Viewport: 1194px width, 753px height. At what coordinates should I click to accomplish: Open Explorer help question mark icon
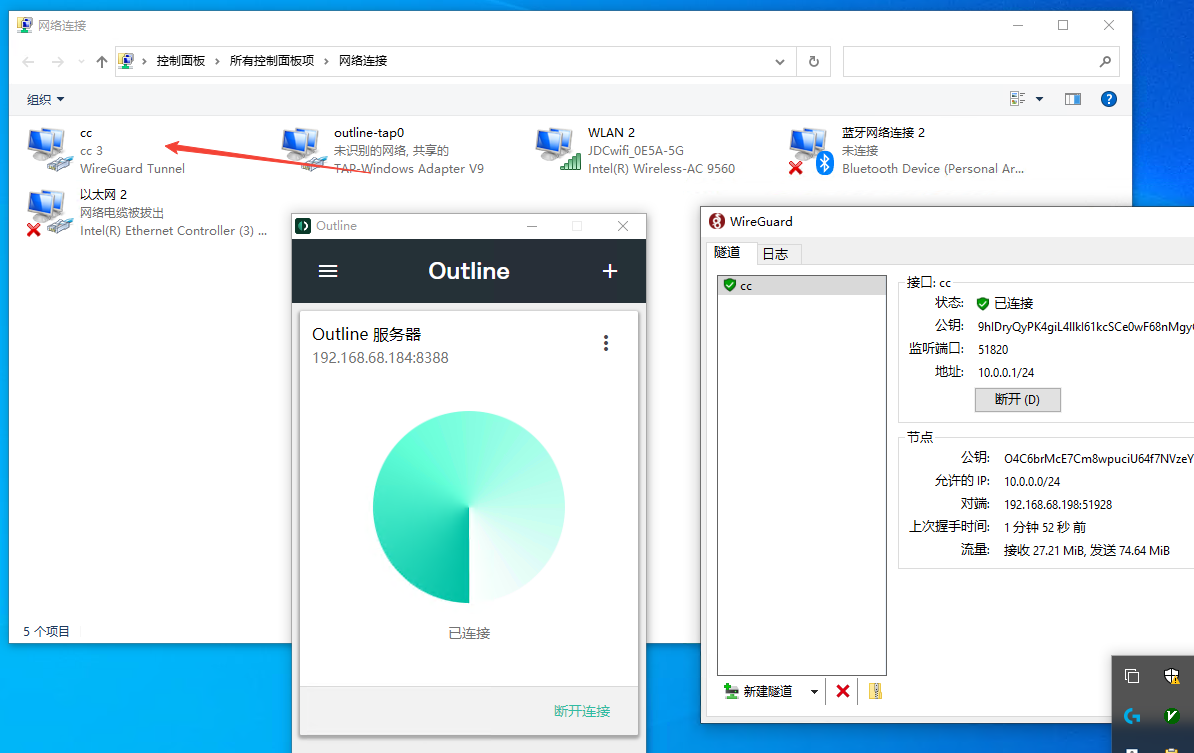(x=1109, y=99)
